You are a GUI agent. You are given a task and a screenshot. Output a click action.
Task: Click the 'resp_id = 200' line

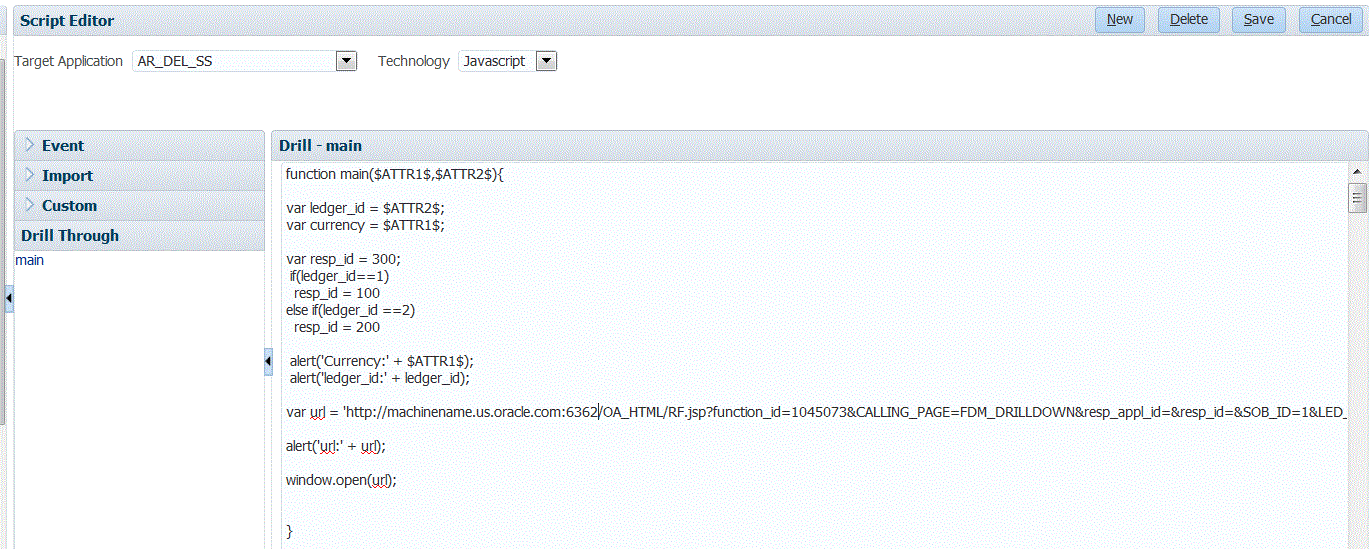pyautogui.click(x=336, y=327)
